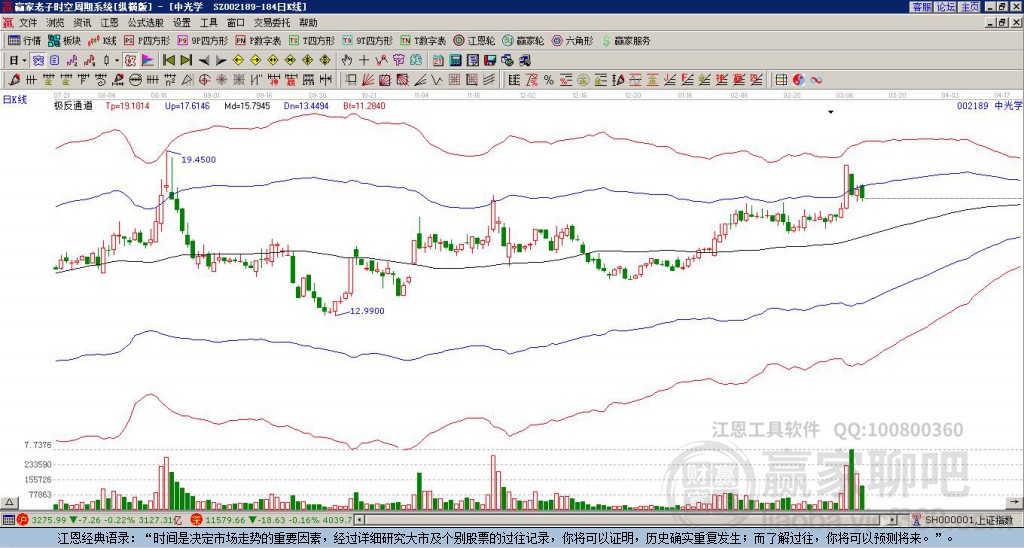The width and height of the screenshot is (1024, 548).
Task: Click the 论坛 forum button
Action: click(945, 7)
